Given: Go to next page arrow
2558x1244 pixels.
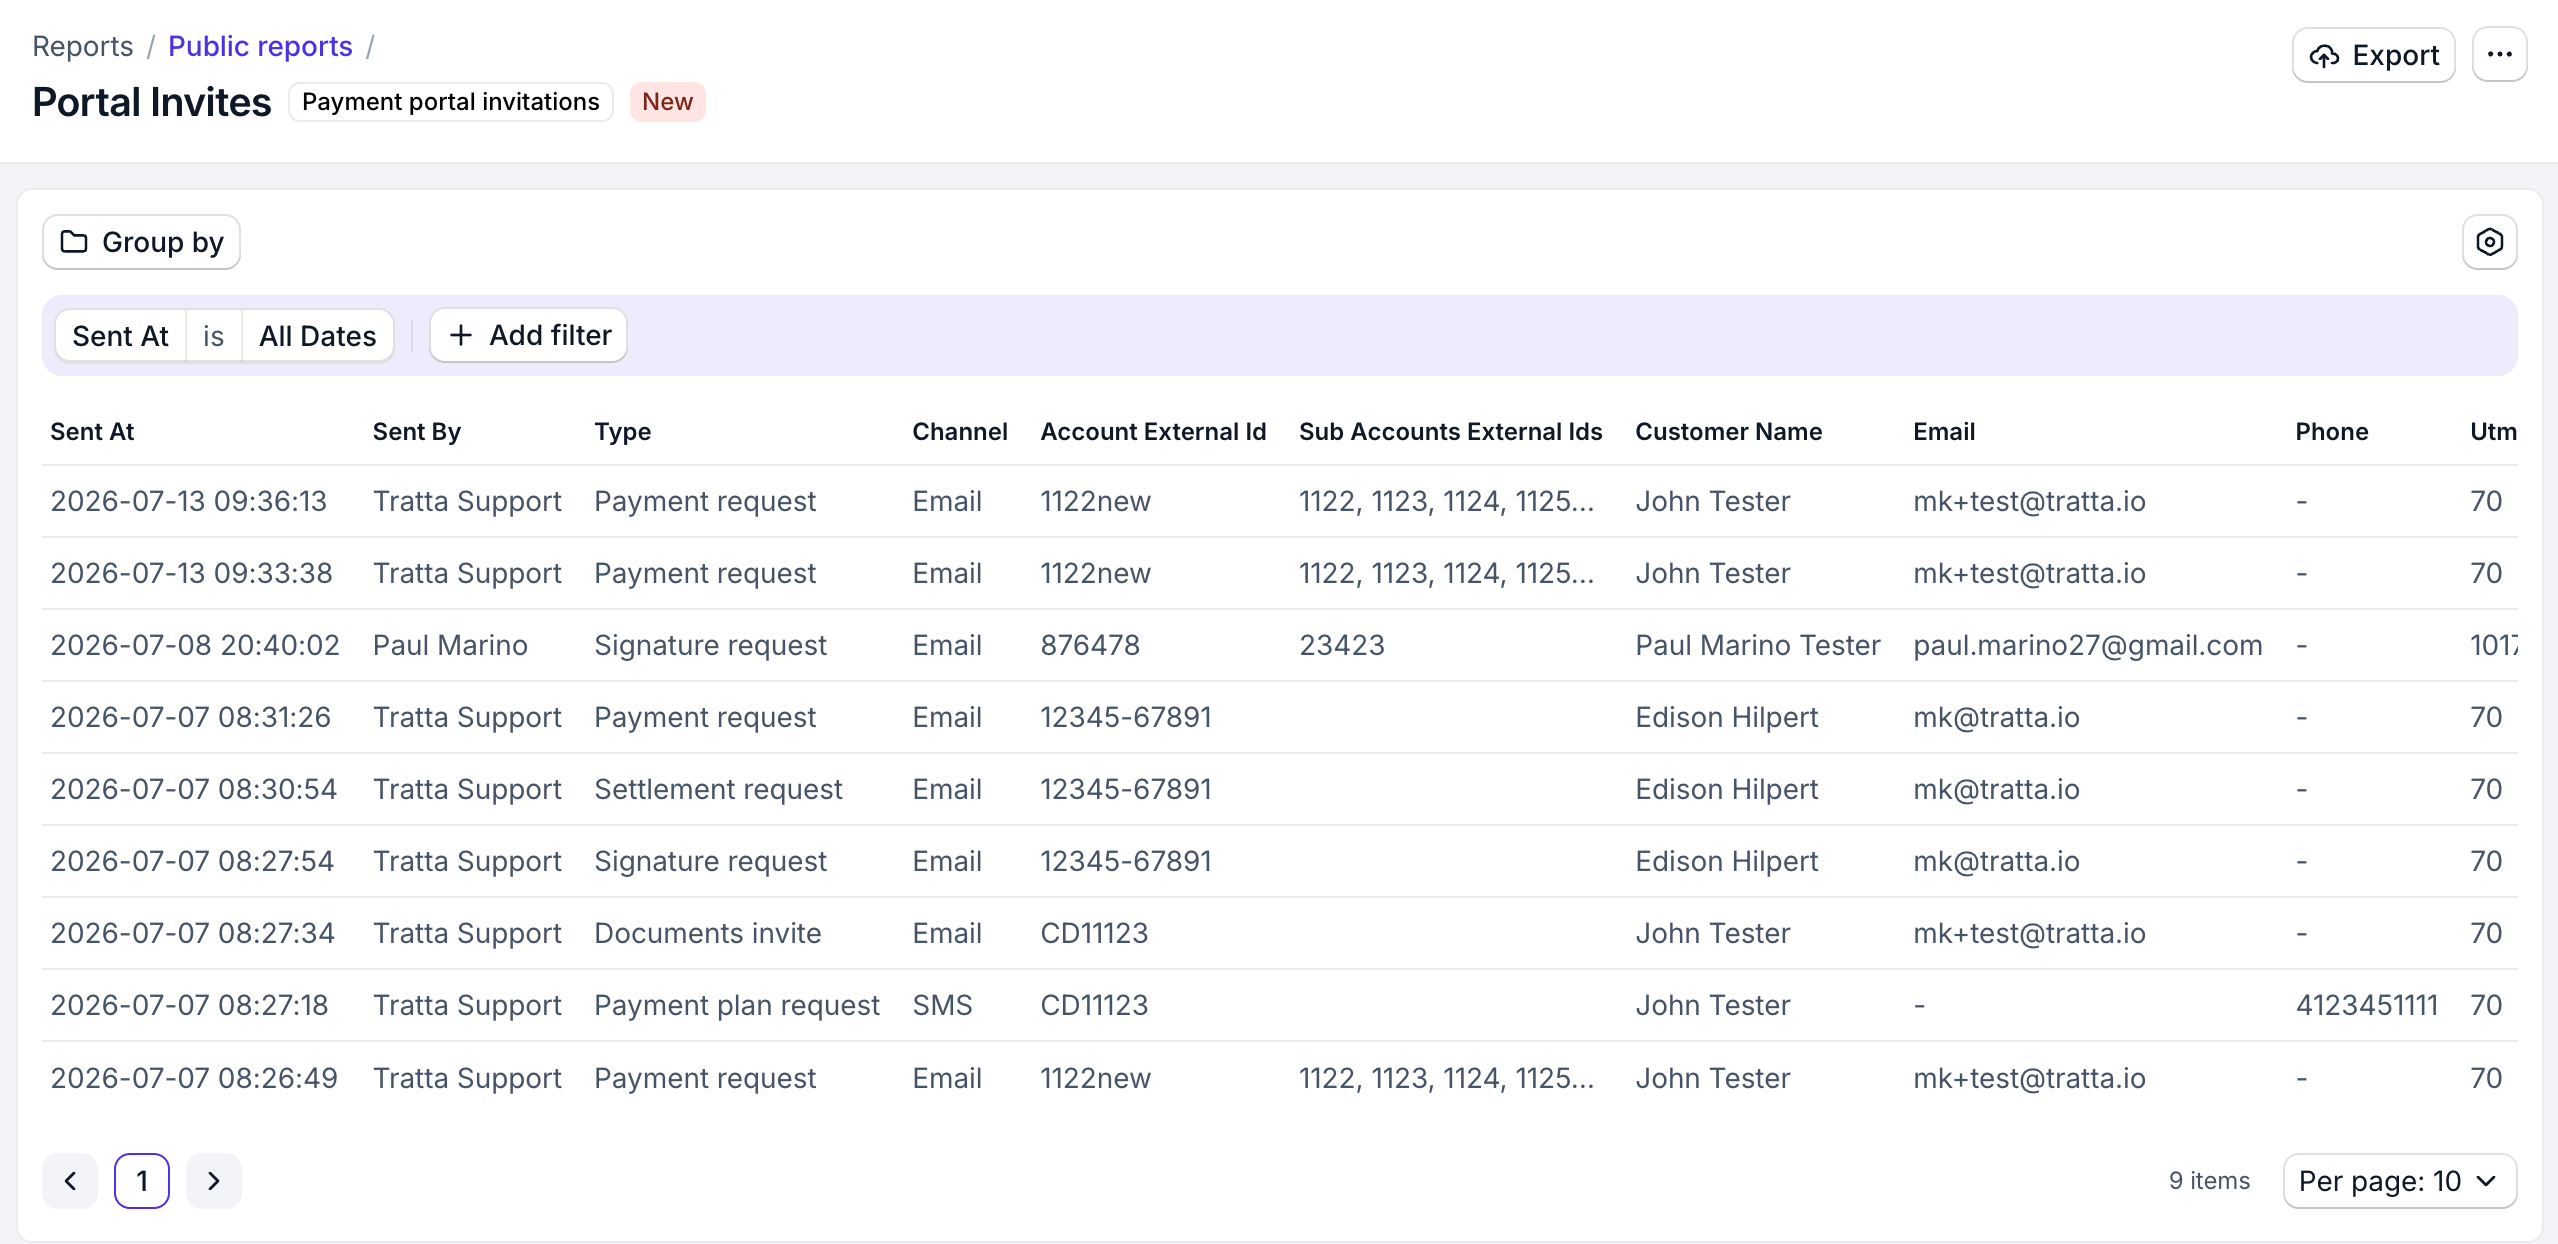Looking at the screenshot, I should tap(213, 1181).
